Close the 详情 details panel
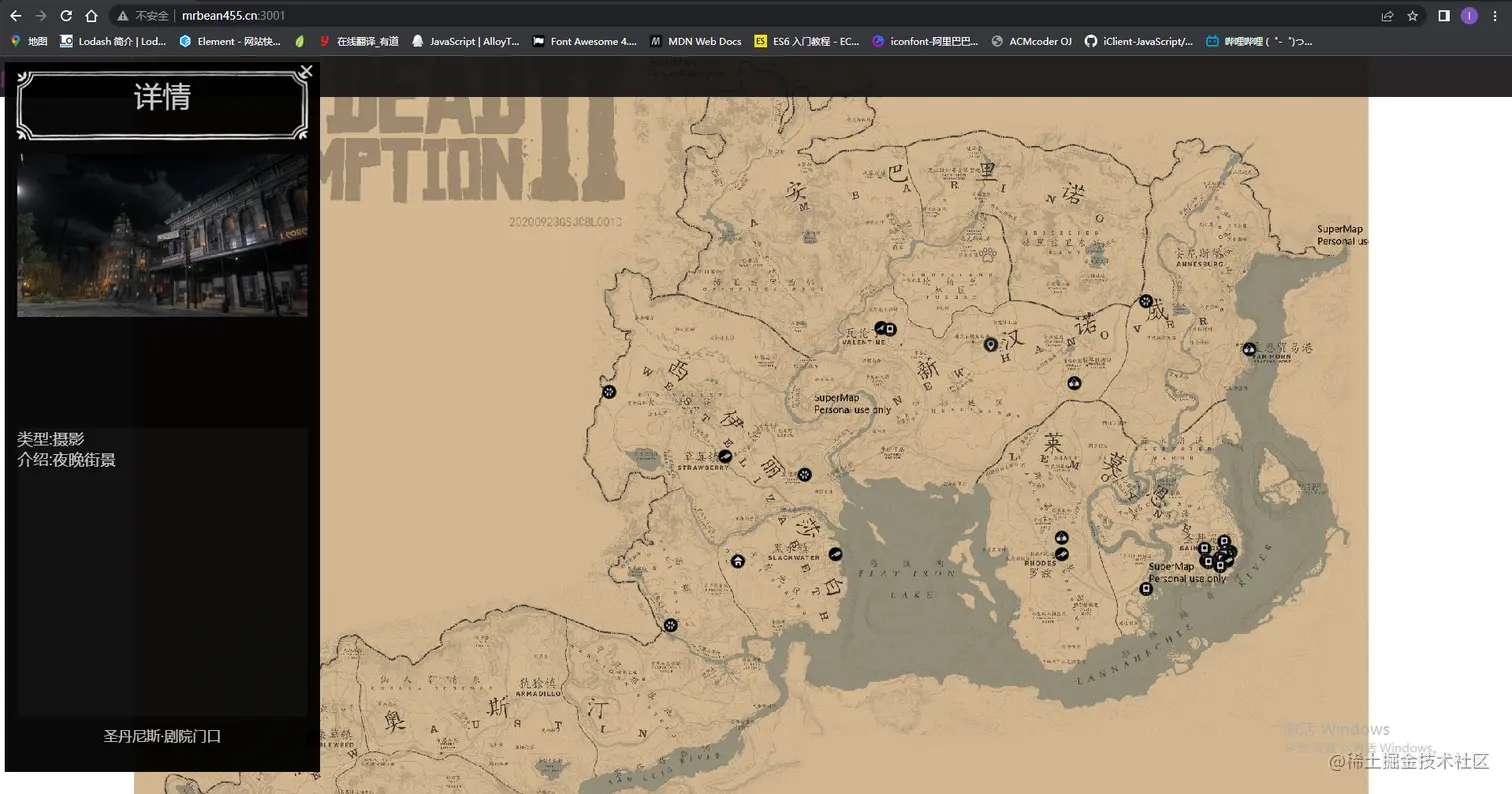 (x=307, y=71)
